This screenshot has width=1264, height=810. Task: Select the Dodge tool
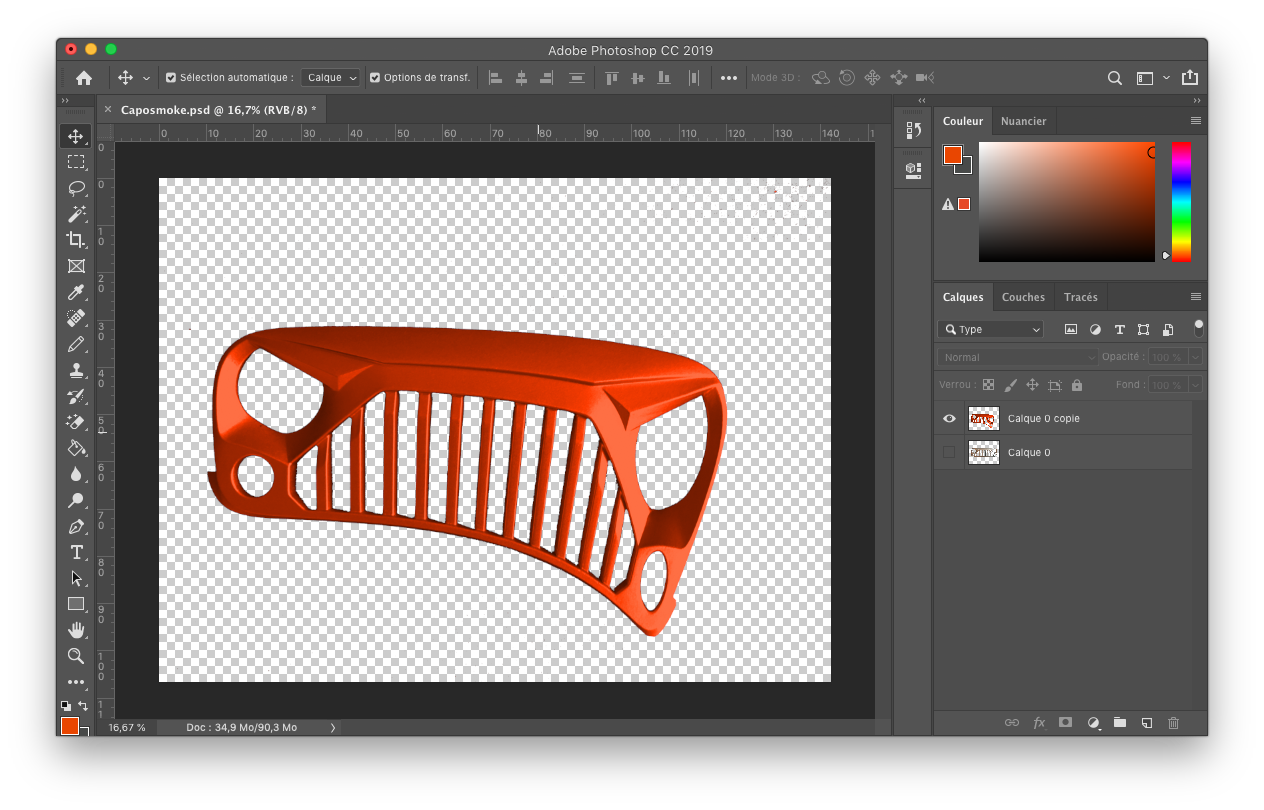click(76, 500)
